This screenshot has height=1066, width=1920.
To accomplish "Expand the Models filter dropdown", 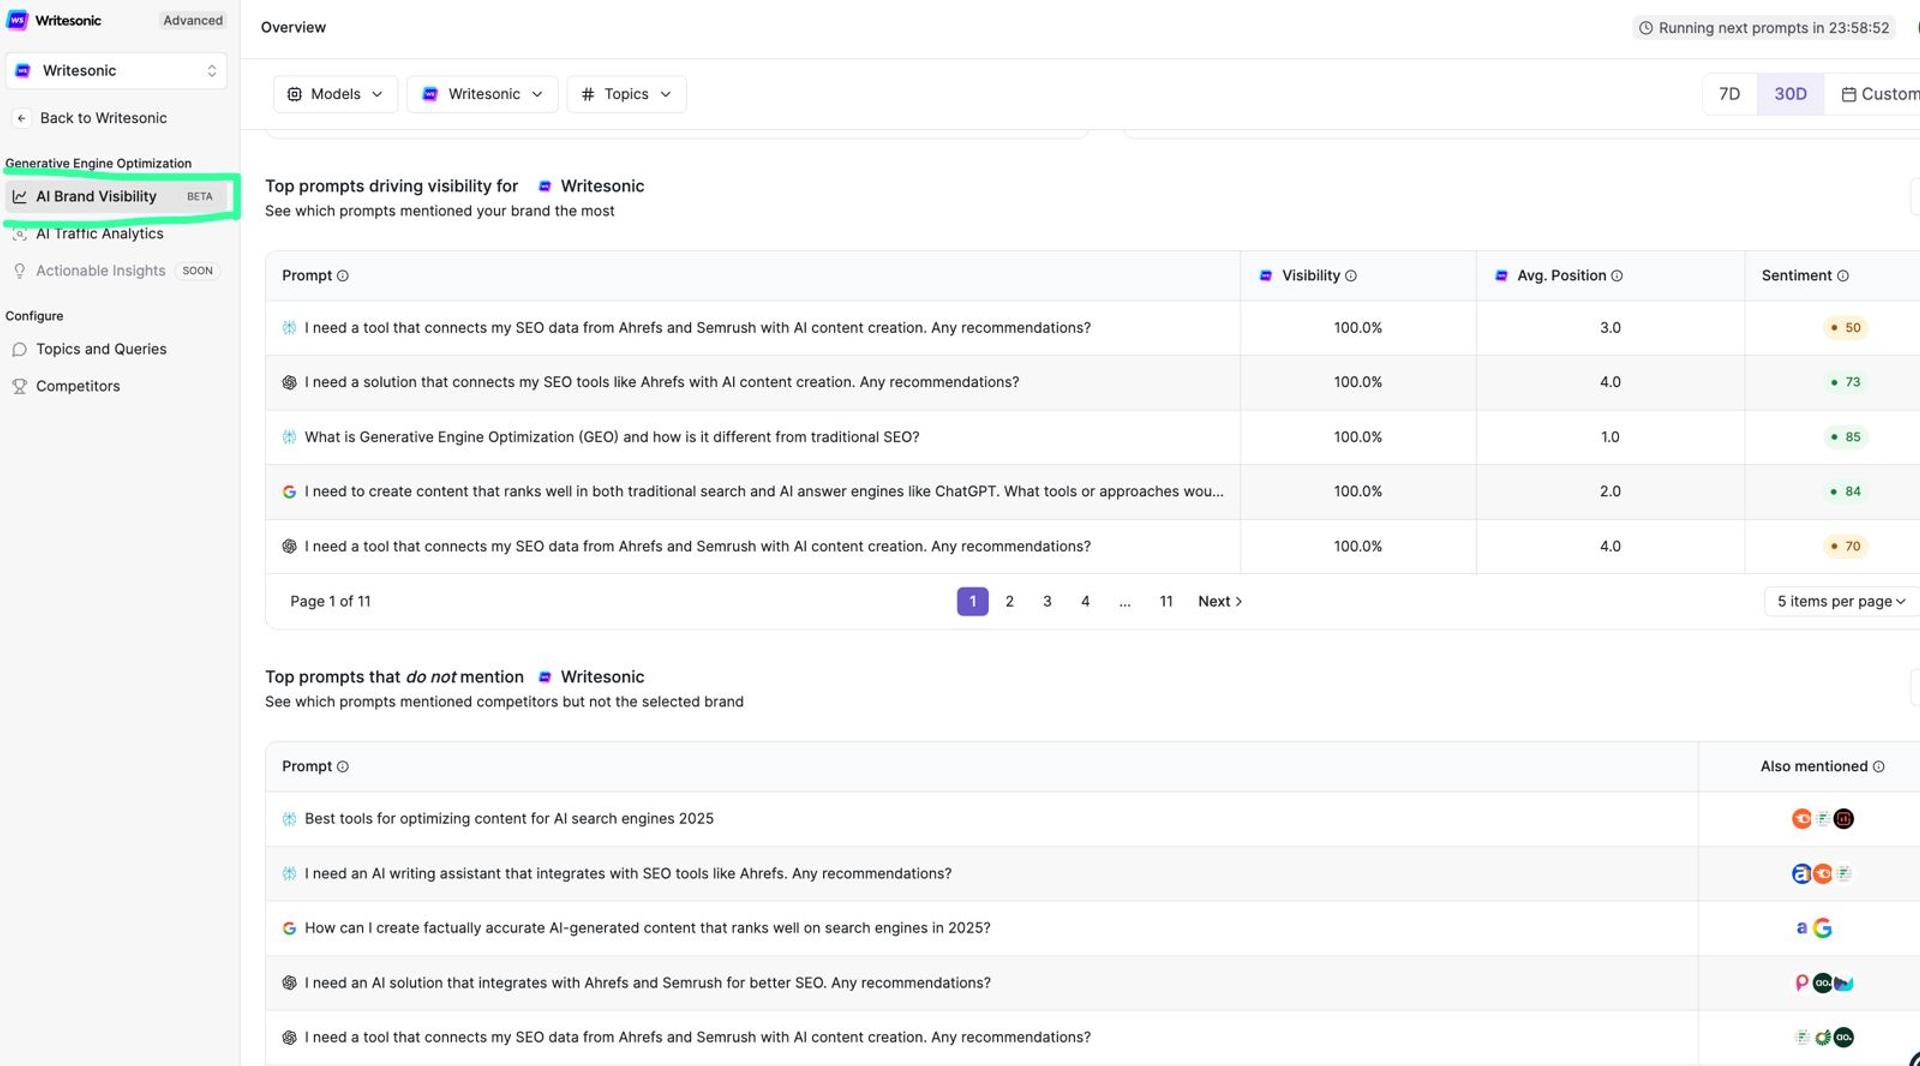I will tap(335, 94).
